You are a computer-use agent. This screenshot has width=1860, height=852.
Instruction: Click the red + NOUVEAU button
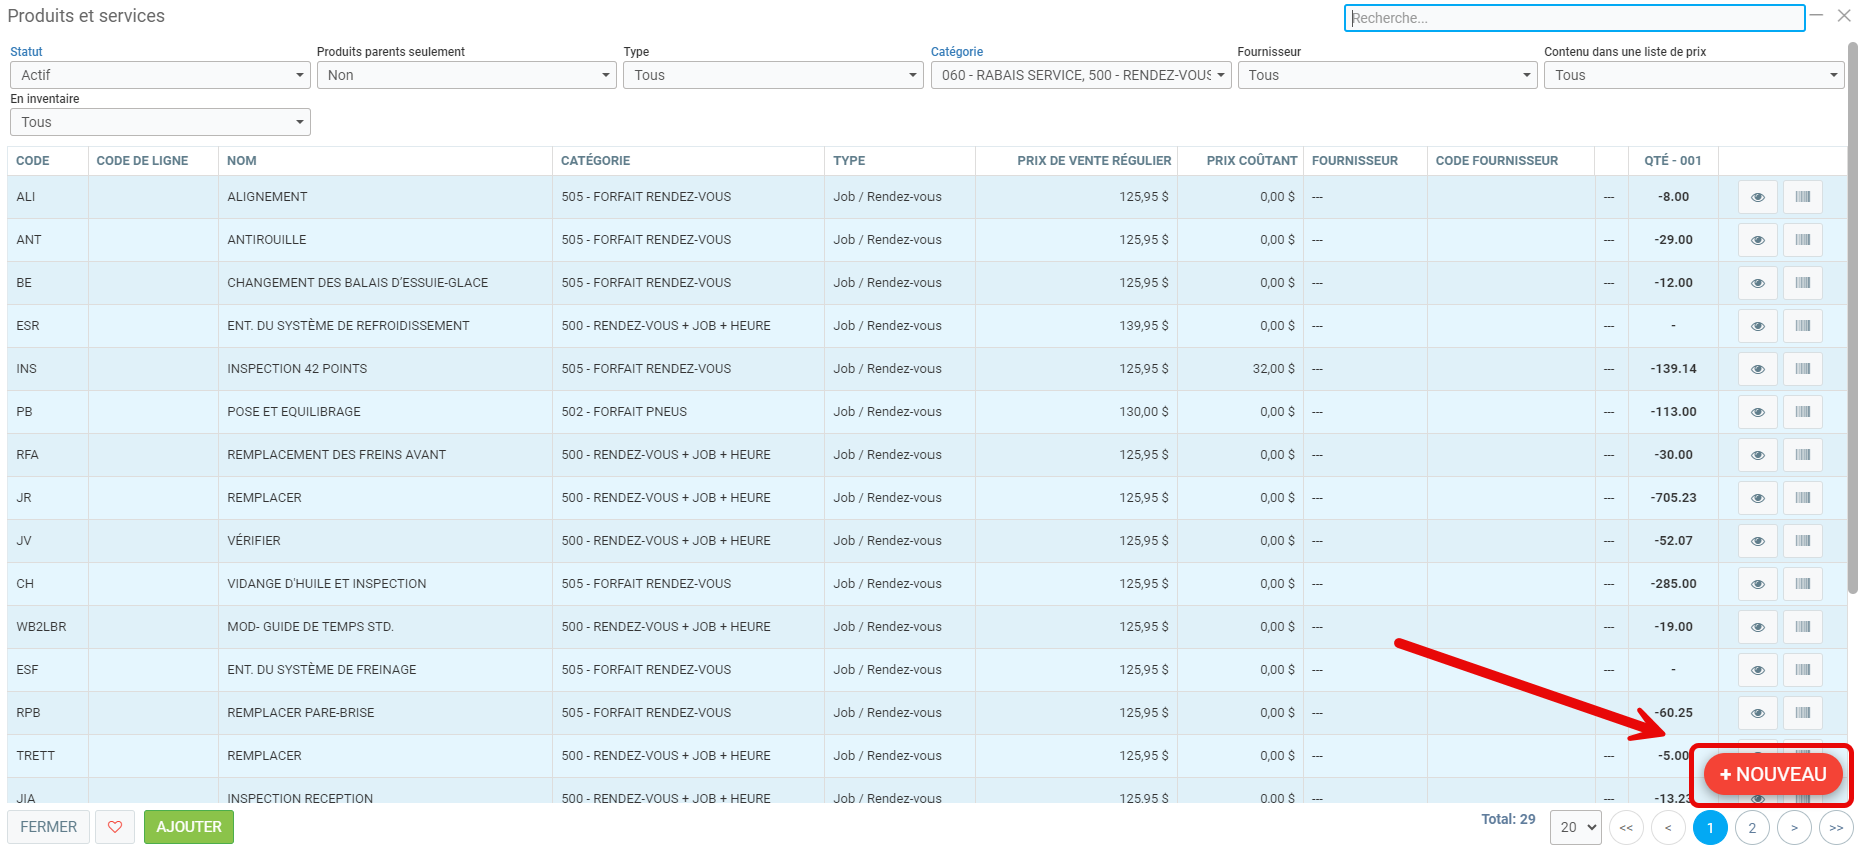(1772, 775)
